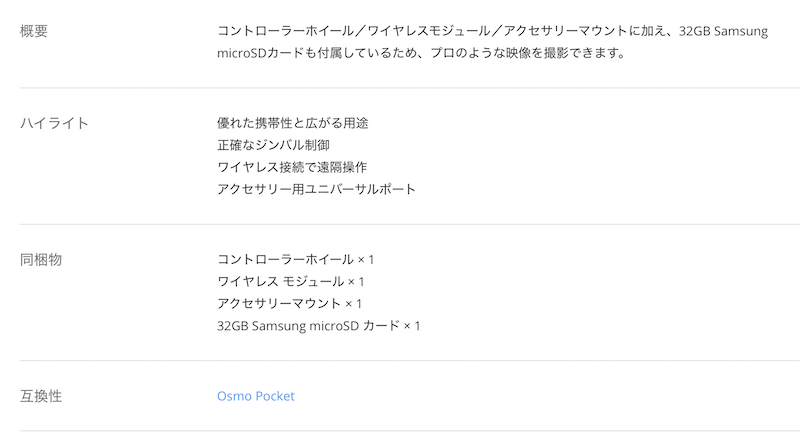Click the ワイヤレス モジュール × 1 item
The image size is (800, 447).
pyautogui.click(x=290, y=281)
